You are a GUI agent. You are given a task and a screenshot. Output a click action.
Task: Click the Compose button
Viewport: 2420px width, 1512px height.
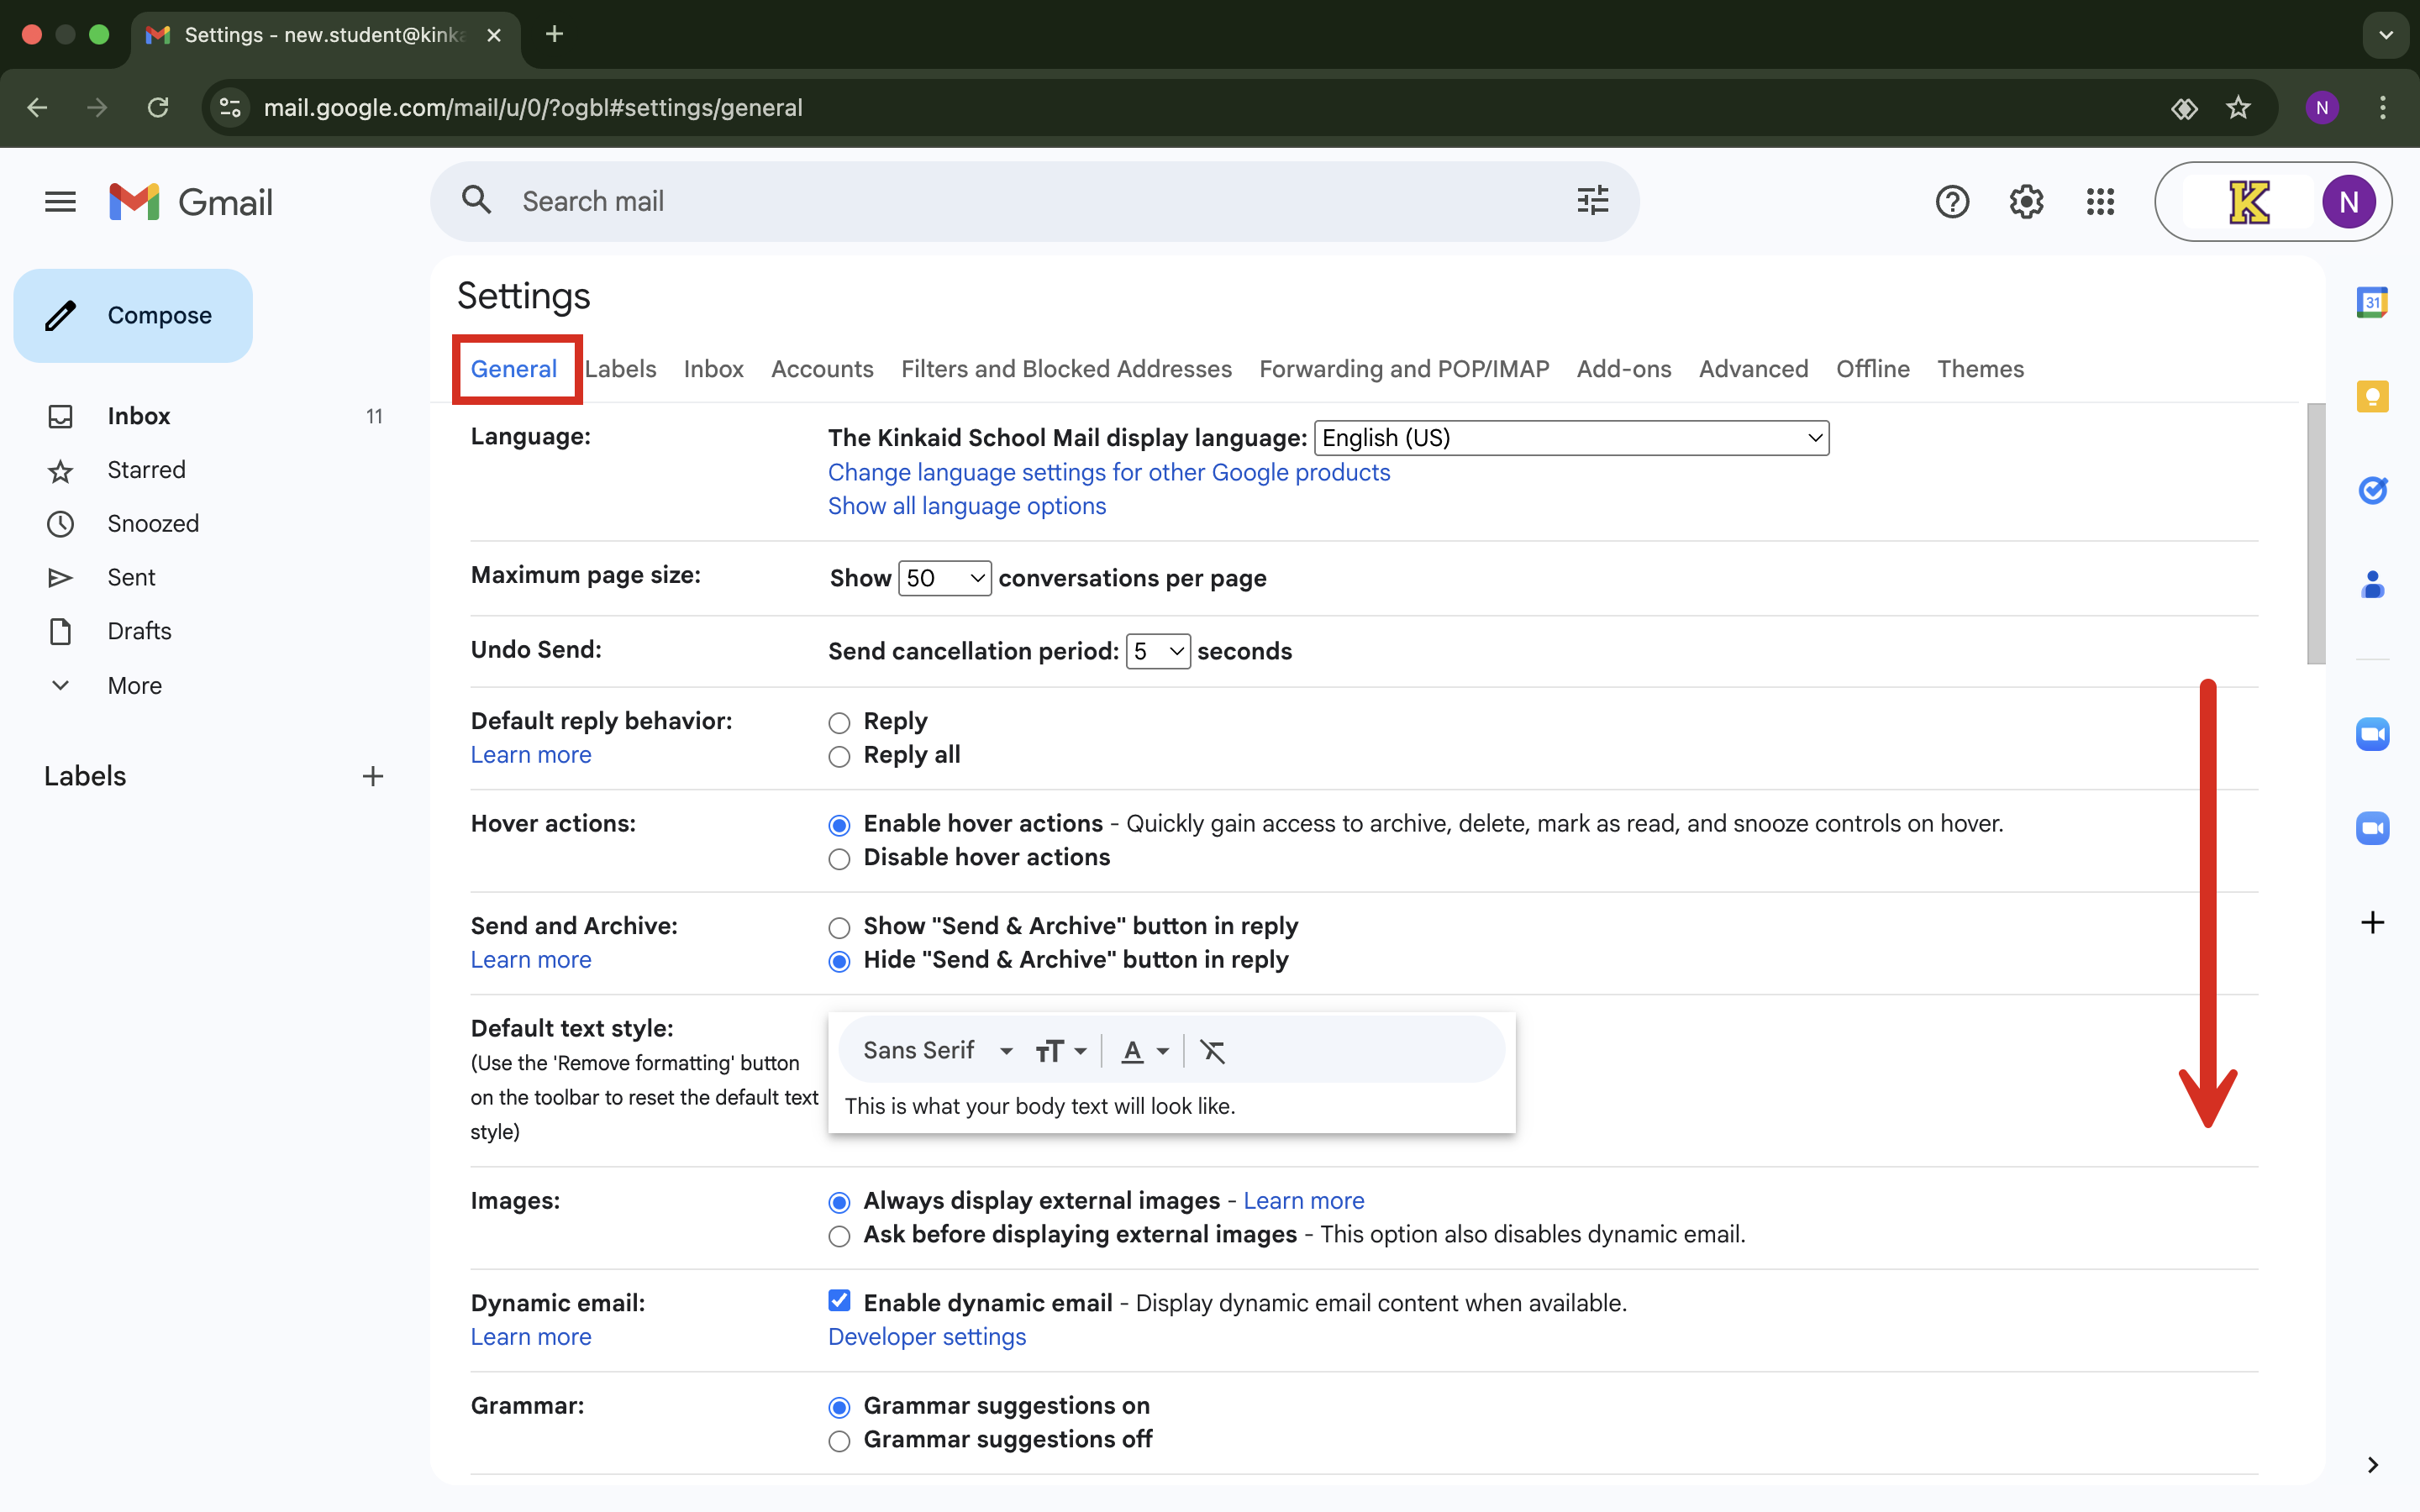pyautogui.click(x=133, y=316)
